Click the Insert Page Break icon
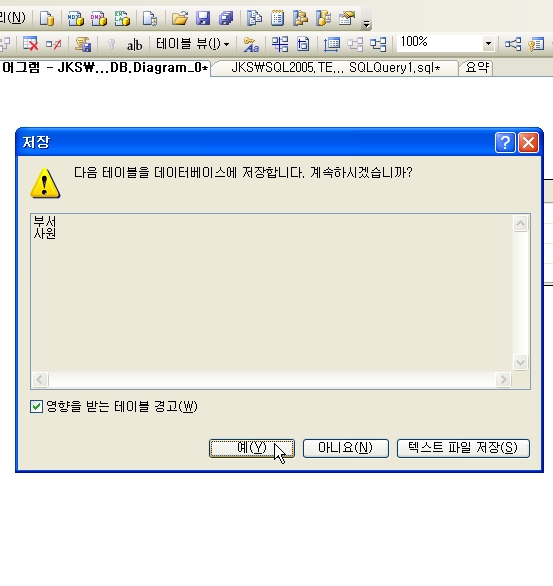Viewport: 553px width, 586px height. pyautogui.click(x=280, y=44)
